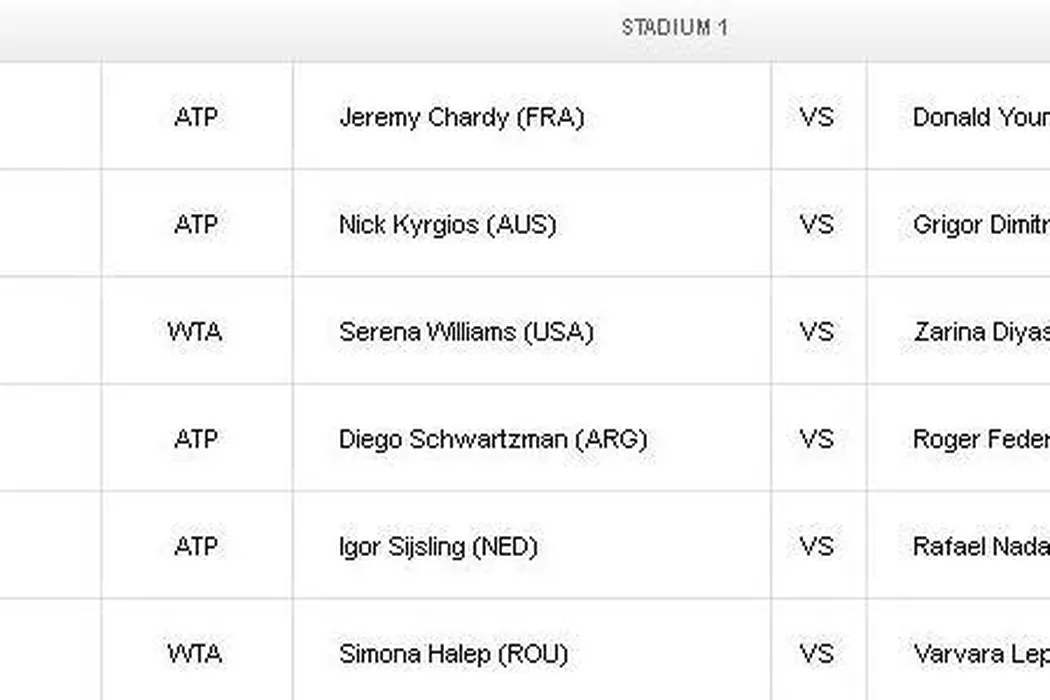The width and height of the screenshot is (1050, 700).
Task: Click VS cell in Chardy match row
Action: point(817,117)
